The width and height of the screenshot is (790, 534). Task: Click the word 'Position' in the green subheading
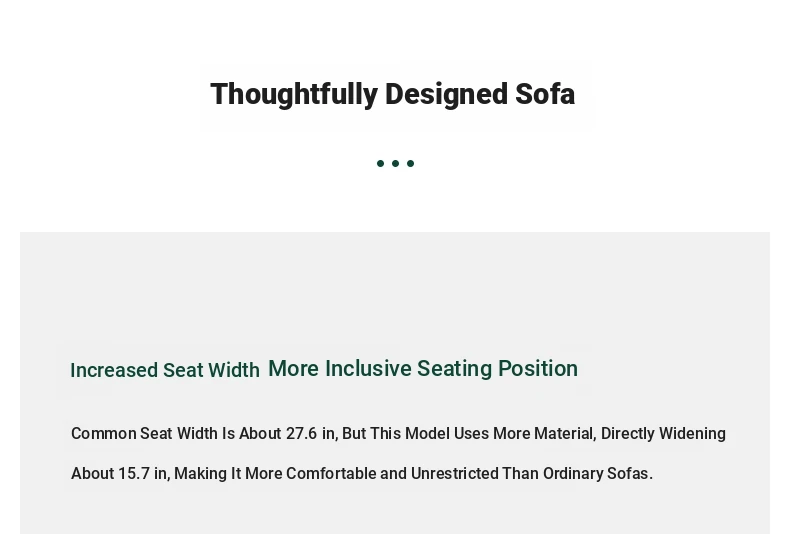(x=538, y=369)
